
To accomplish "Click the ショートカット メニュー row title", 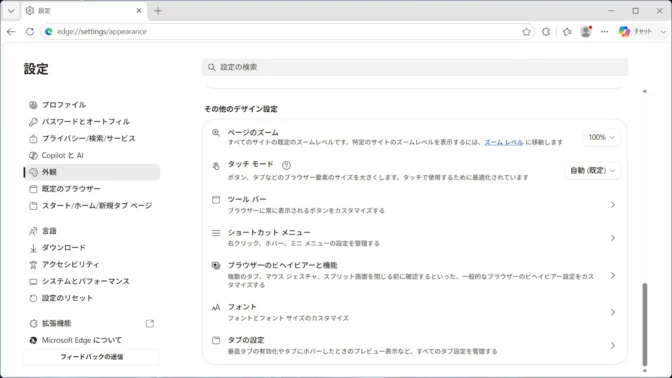I will point(269,232).
